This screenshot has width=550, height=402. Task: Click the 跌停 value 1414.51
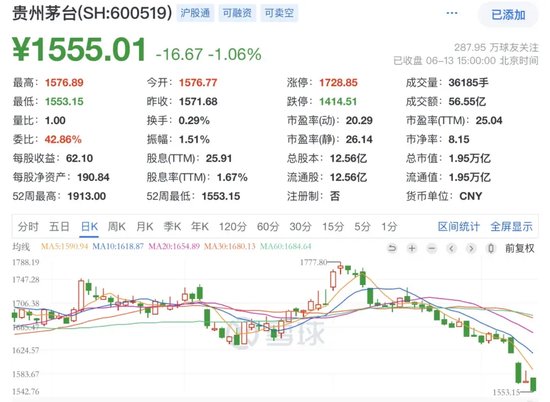[x=338, y=102]
